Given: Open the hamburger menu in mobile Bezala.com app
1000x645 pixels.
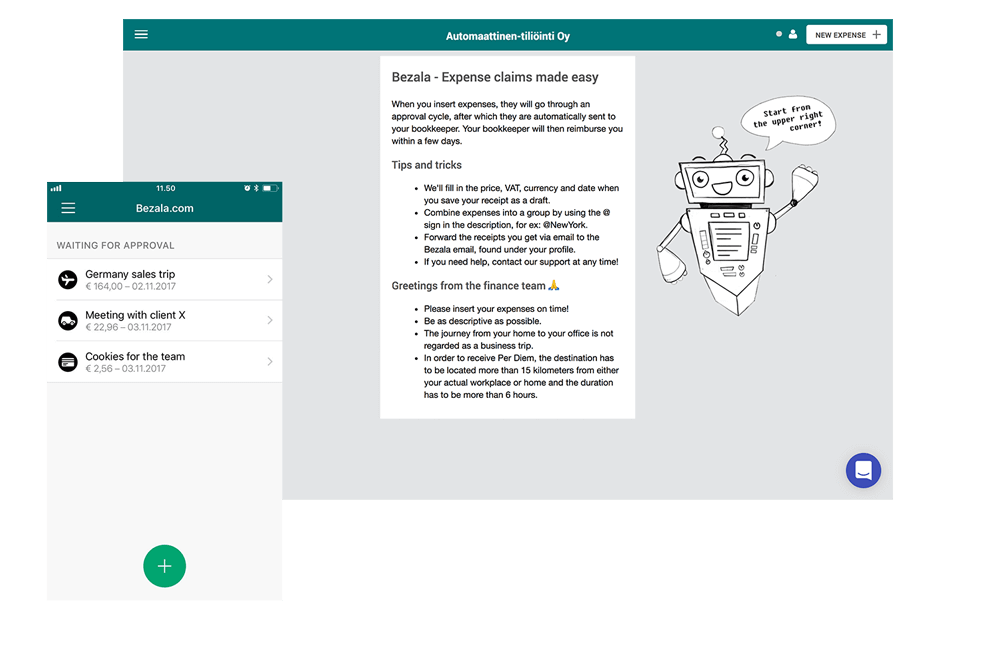Looking at the screenshot, I should pyautogui.click(x=68, y=208).
